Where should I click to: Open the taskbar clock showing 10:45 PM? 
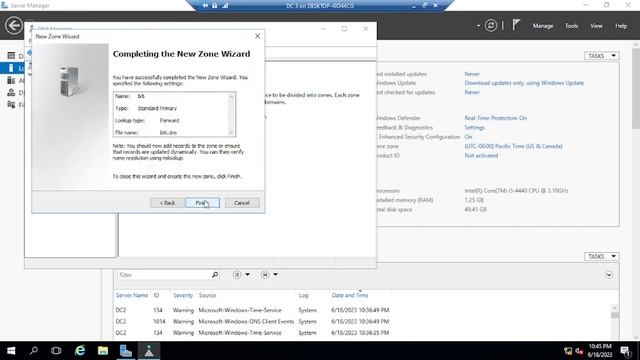click(x=600, y=351)
